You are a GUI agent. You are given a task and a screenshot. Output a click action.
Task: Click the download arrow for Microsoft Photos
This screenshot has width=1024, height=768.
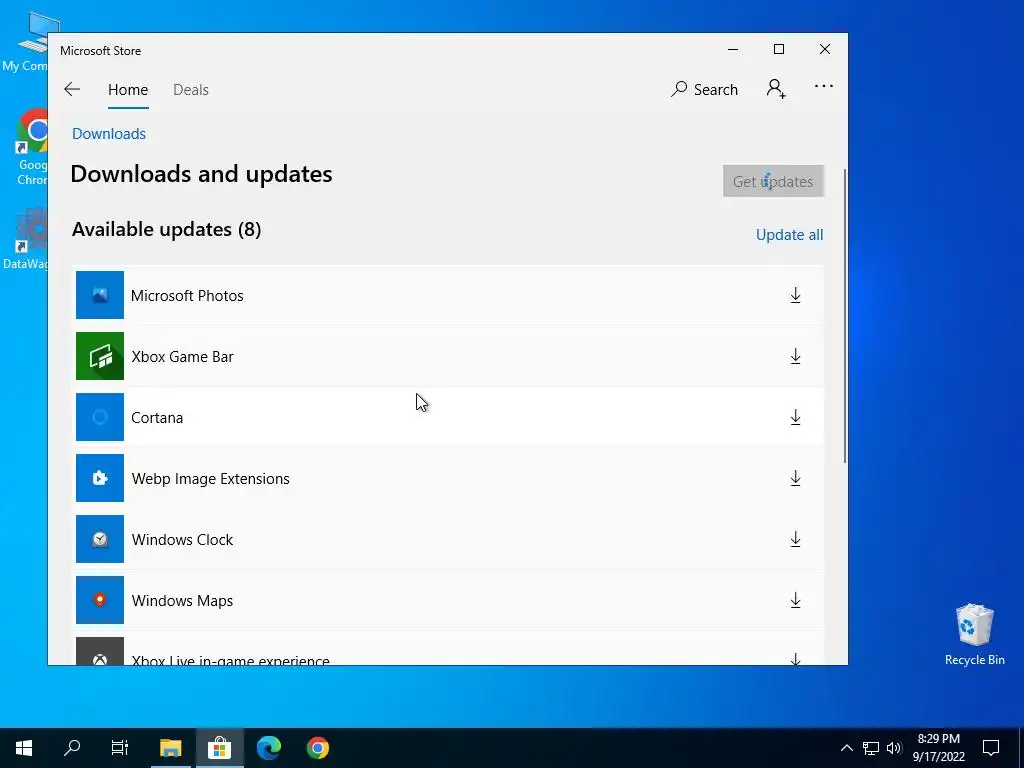point(795,295)
